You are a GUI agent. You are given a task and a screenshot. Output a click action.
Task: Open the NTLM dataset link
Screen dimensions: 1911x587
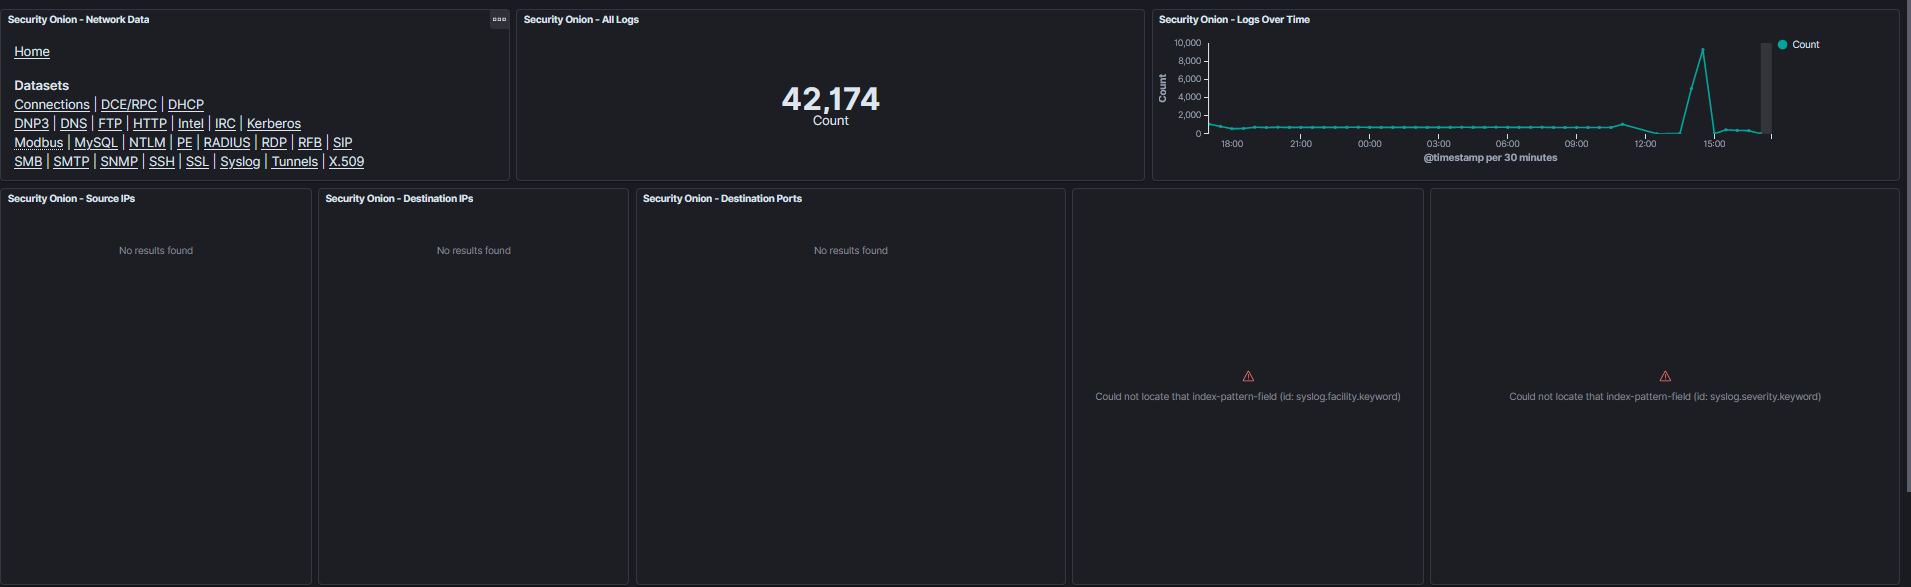147,142
